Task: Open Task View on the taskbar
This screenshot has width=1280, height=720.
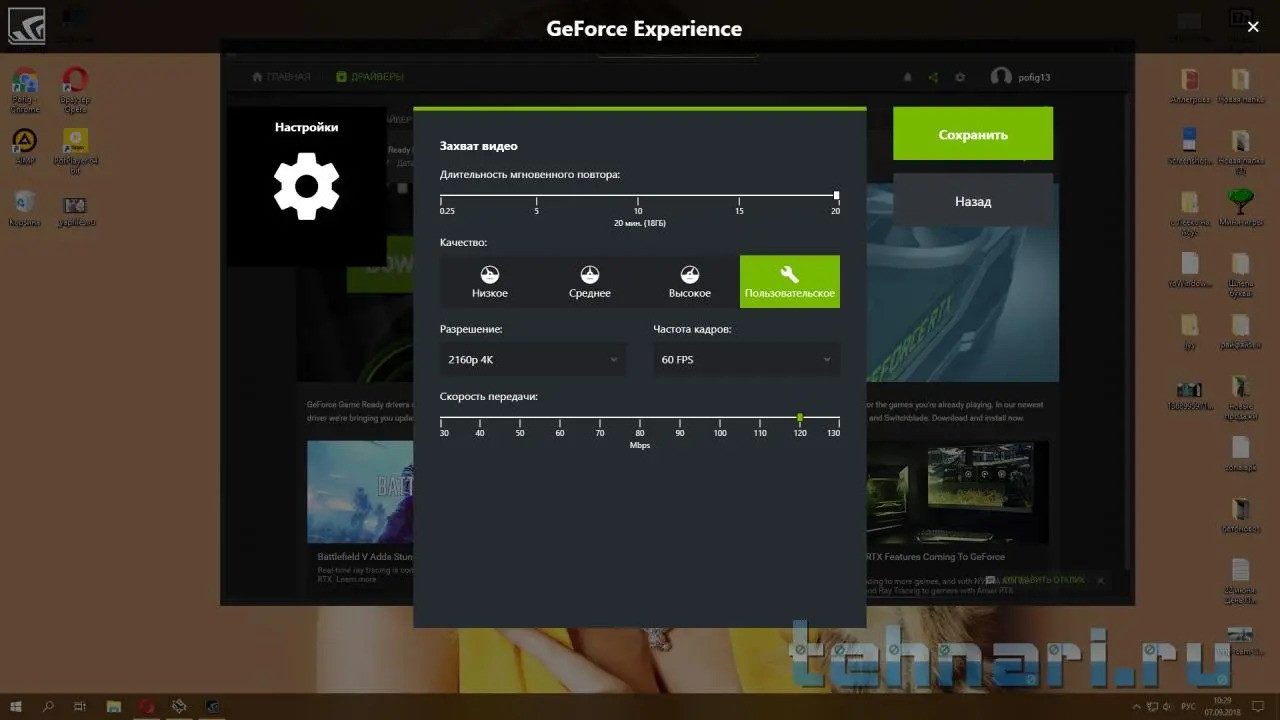Action: tap(80, 706)
